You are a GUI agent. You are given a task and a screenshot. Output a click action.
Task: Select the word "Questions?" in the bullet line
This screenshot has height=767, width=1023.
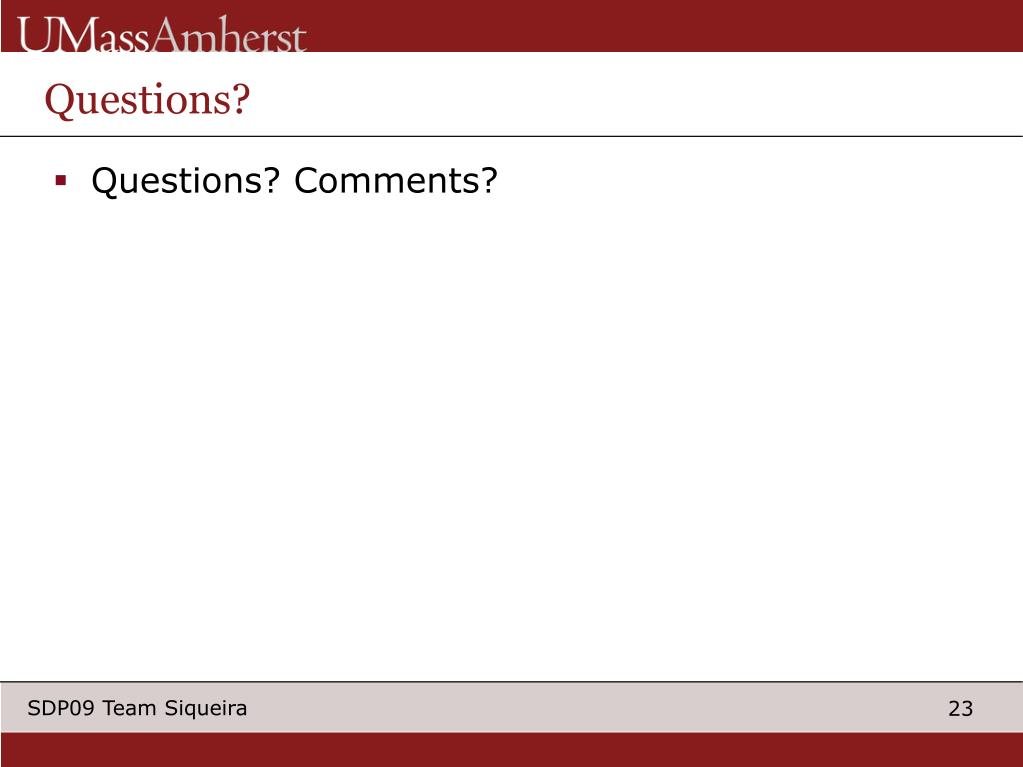coord(185,181)
